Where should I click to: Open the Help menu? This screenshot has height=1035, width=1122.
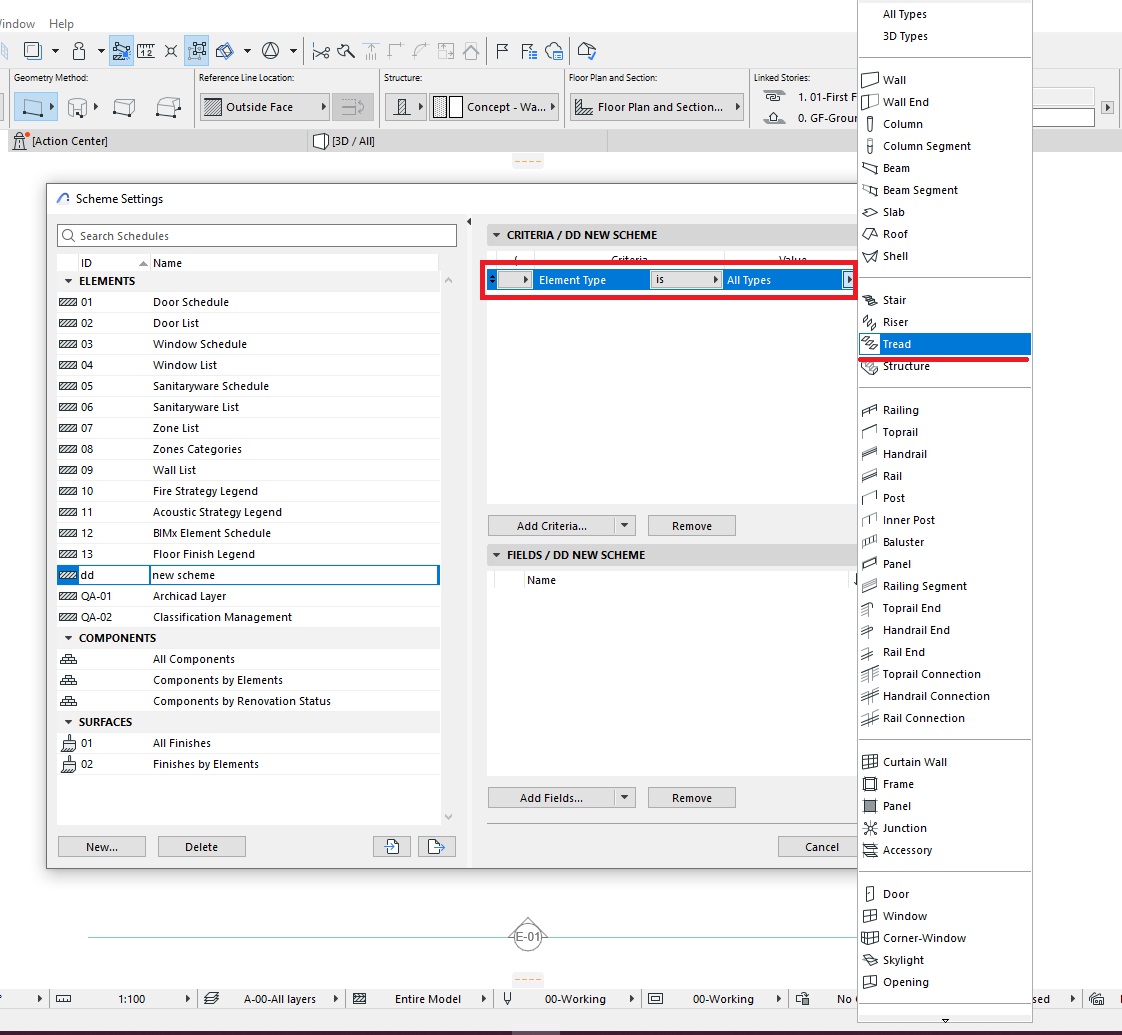pyautogui.click(x=61, y=24)
